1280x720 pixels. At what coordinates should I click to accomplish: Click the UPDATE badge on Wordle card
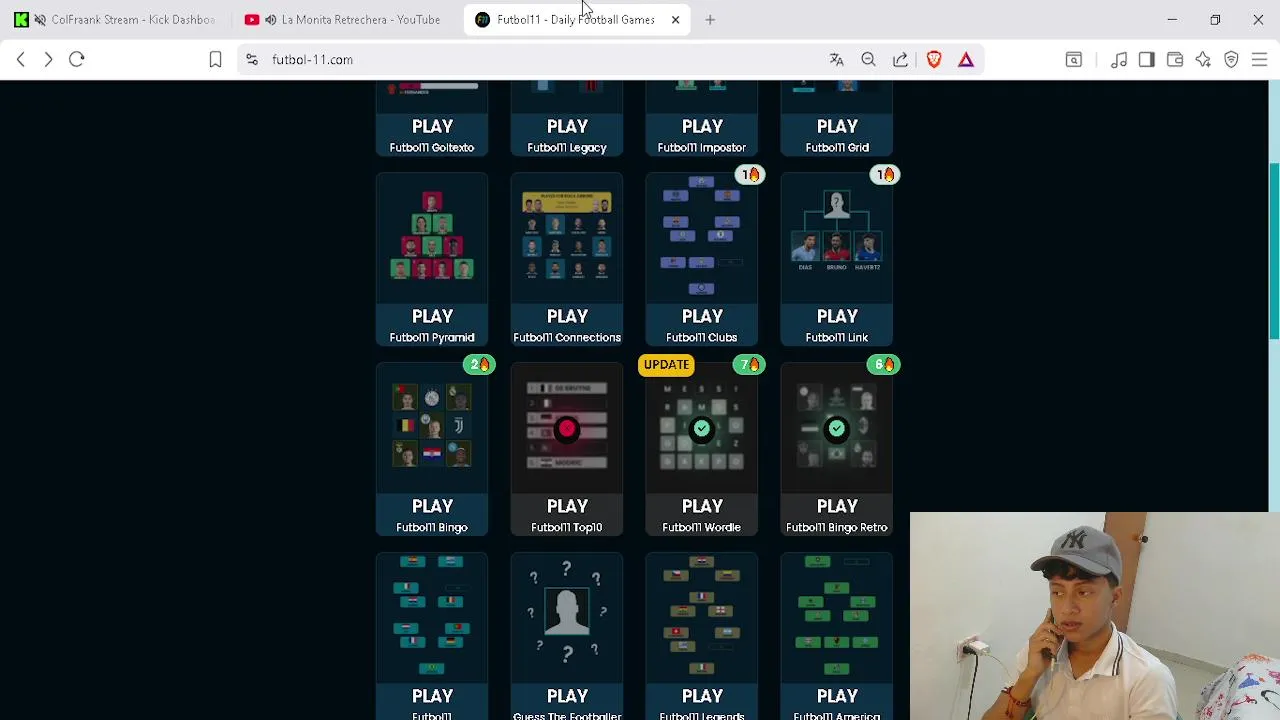pos(666,364)
